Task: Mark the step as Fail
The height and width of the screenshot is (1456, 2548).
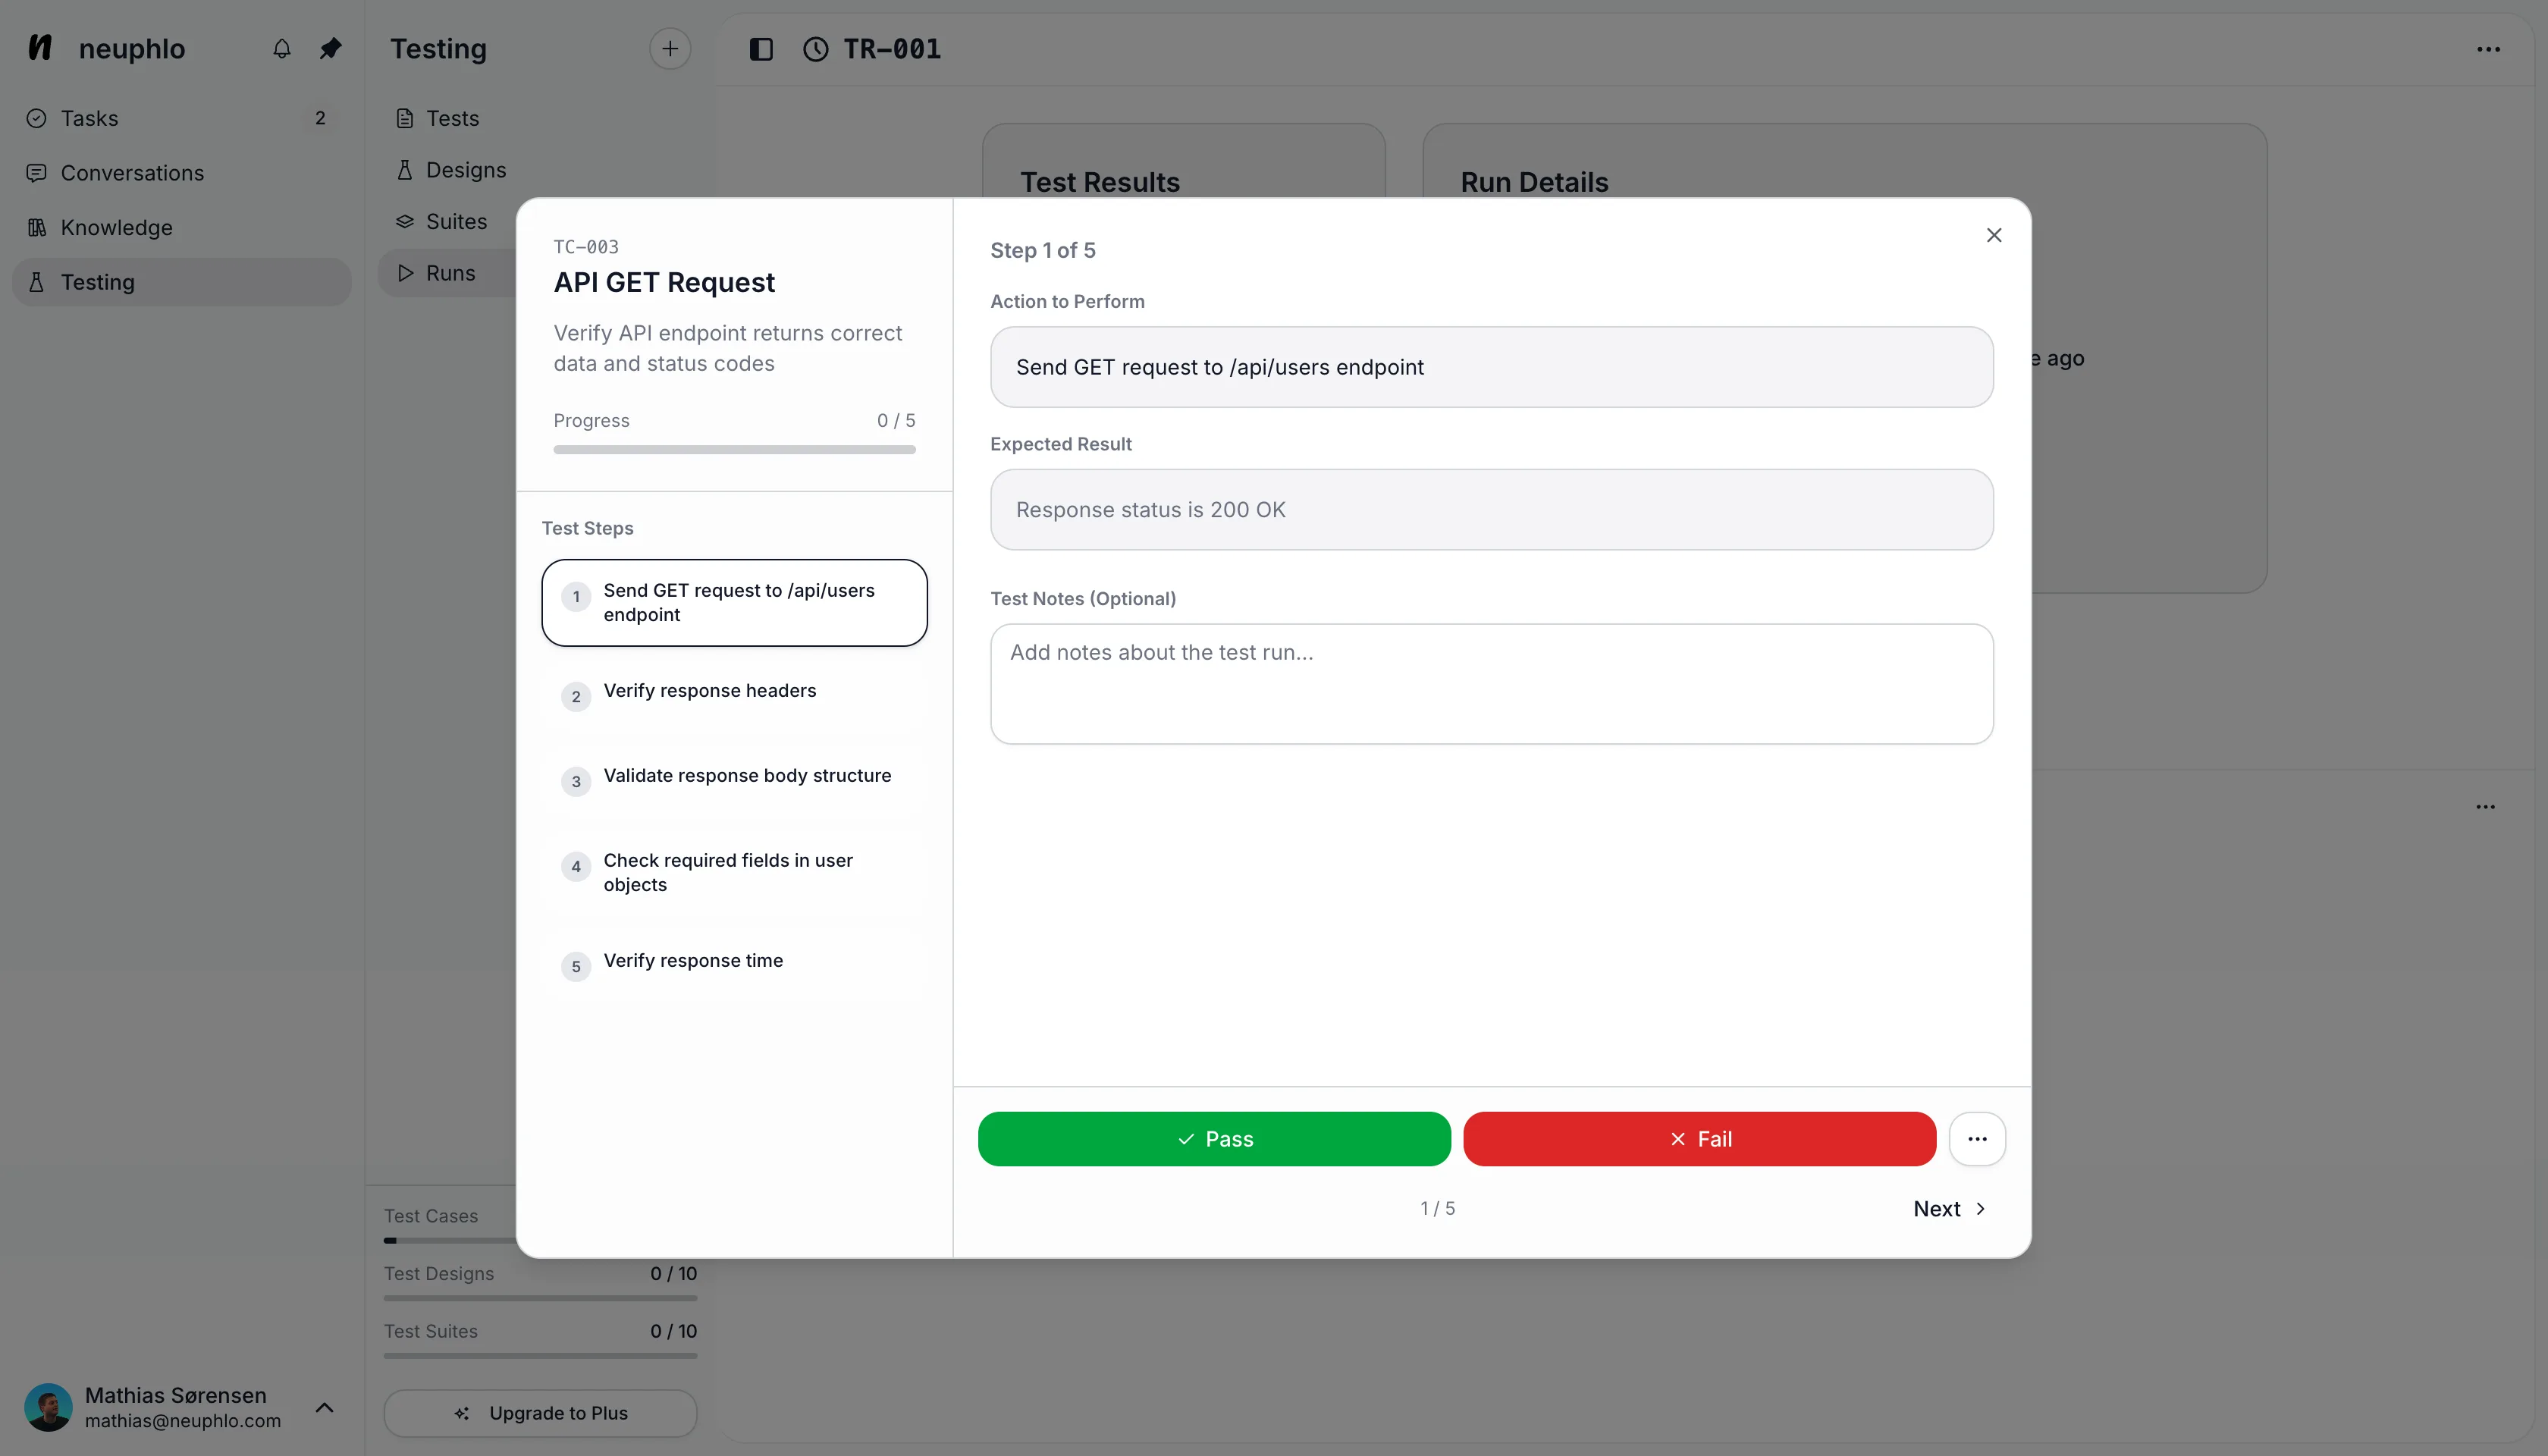Action: coord(1699,1139)
